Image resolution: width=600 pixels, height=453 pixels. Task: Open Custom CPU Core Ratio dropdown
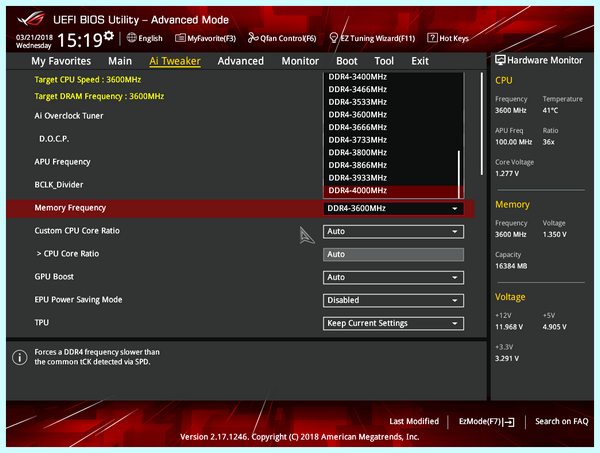click(x=393, y=231)
